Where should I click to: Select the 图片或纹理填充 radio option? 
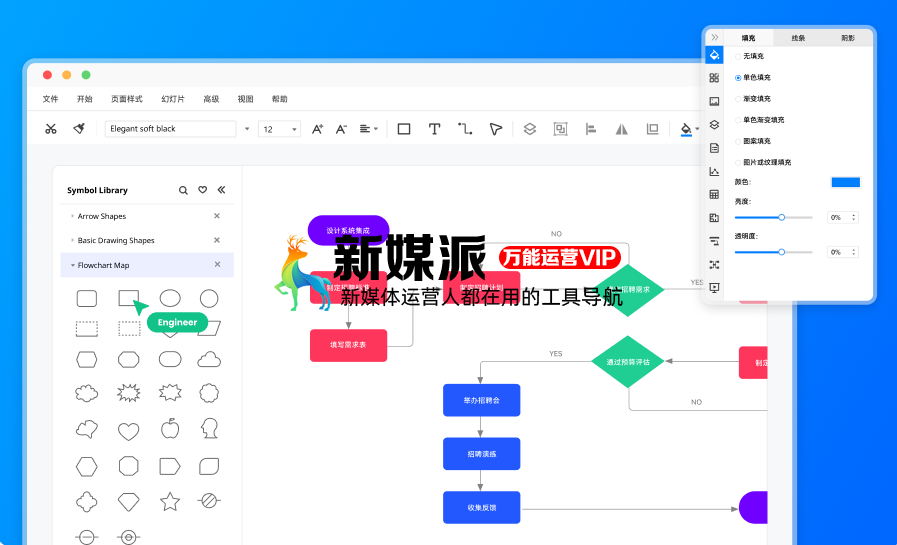tap(738, 162)
